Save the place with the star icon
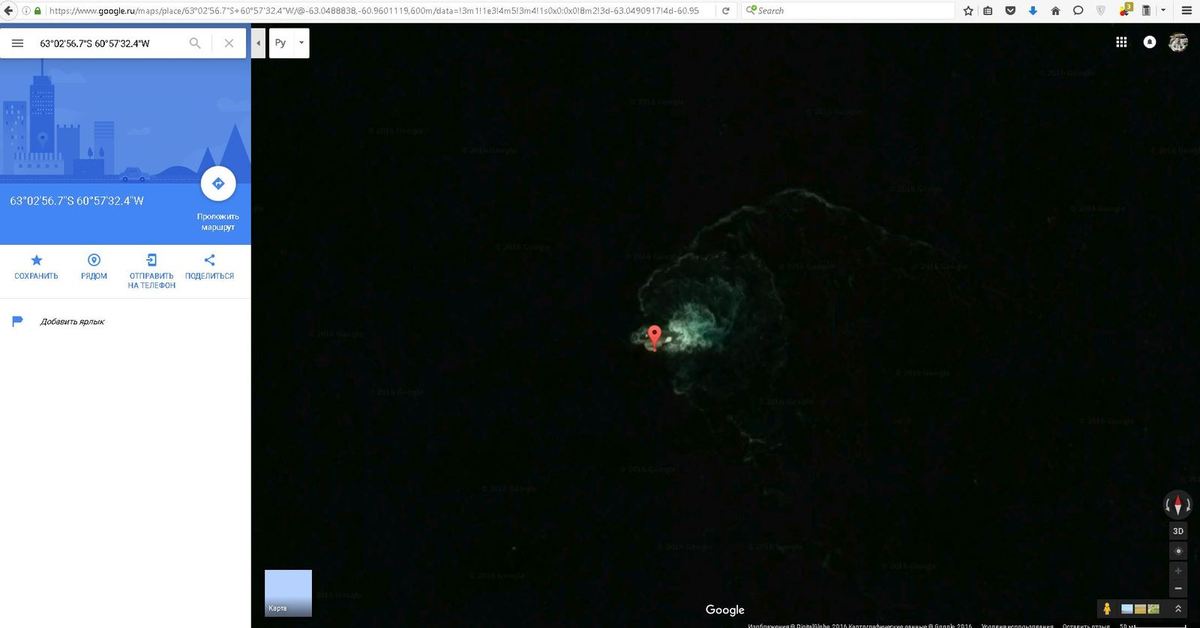 coord(36,261)
